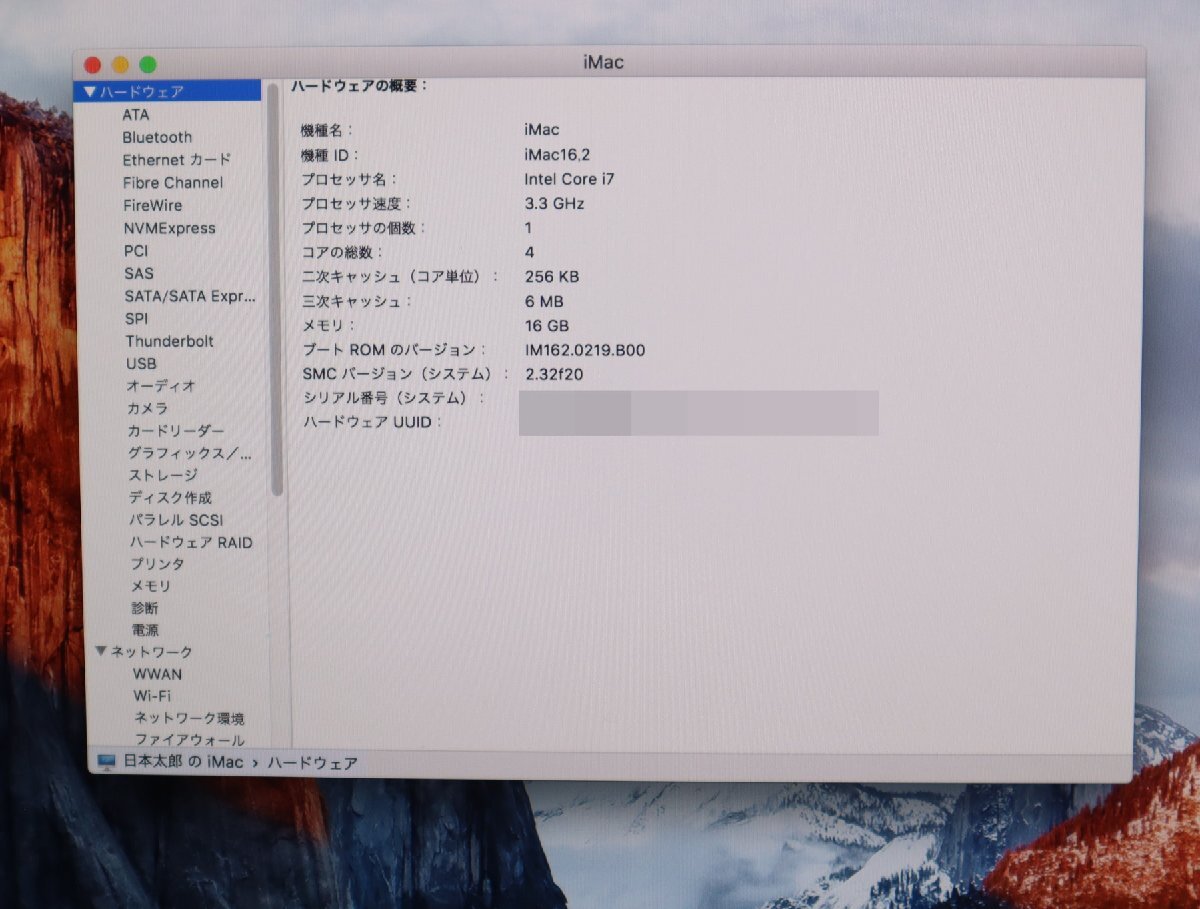Click the 6 MB cache value
This screenshot has height=909, width=1200.
point(544,301)
